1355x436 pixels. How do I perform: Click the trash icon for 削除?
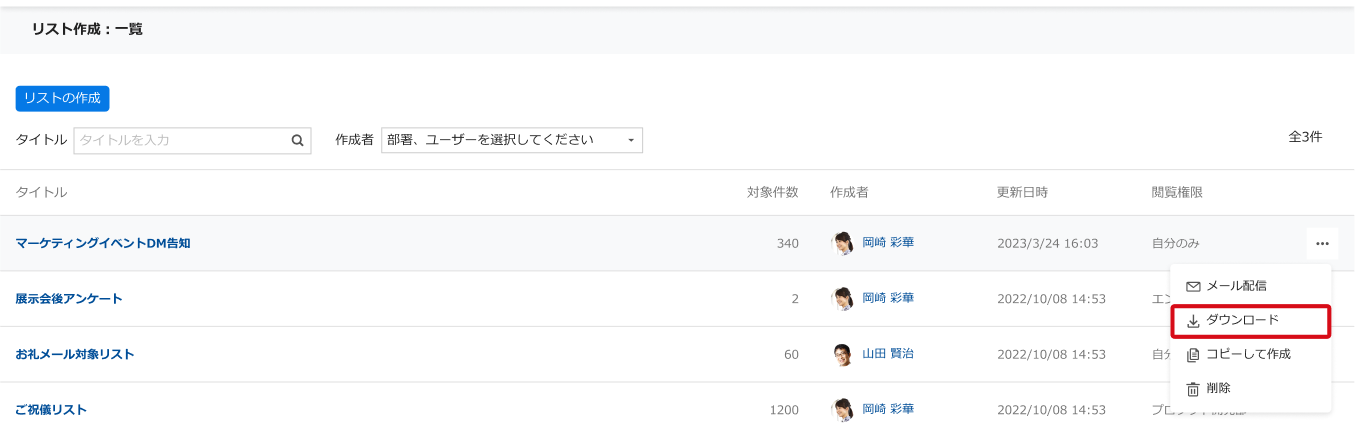[1192, 389]
